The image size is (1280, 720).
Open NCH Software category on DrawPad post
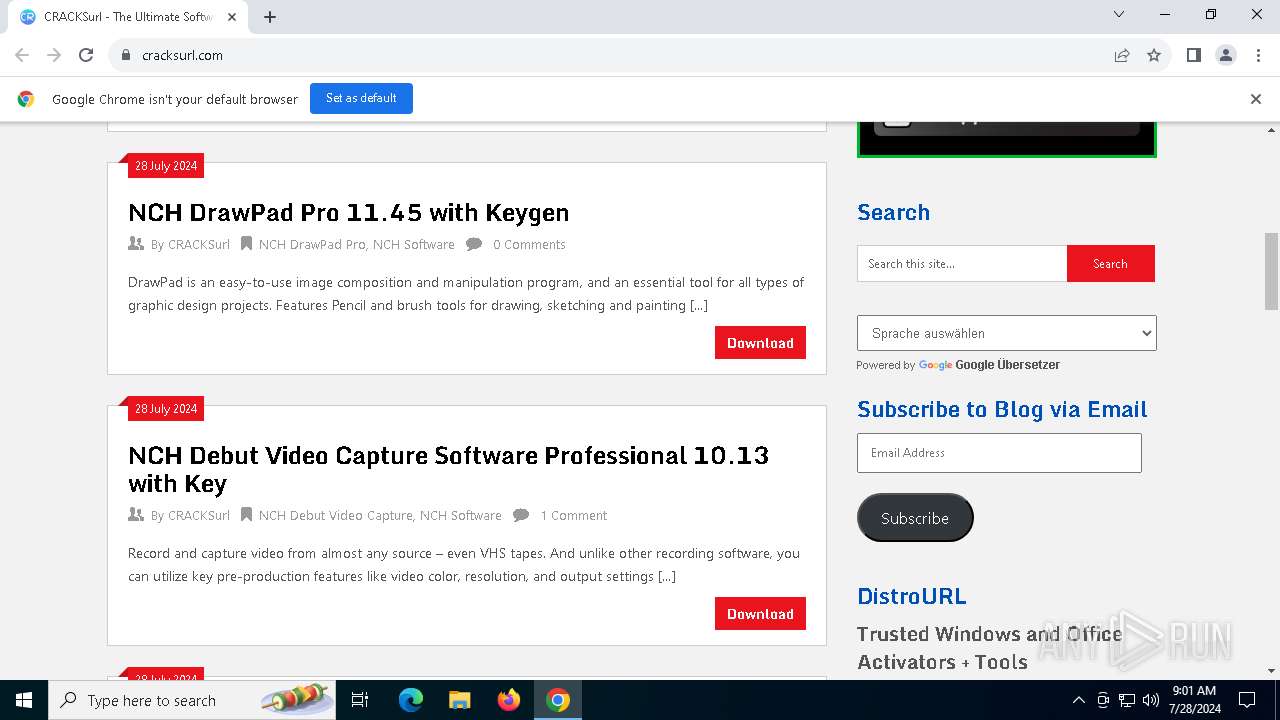click(413, 244)
